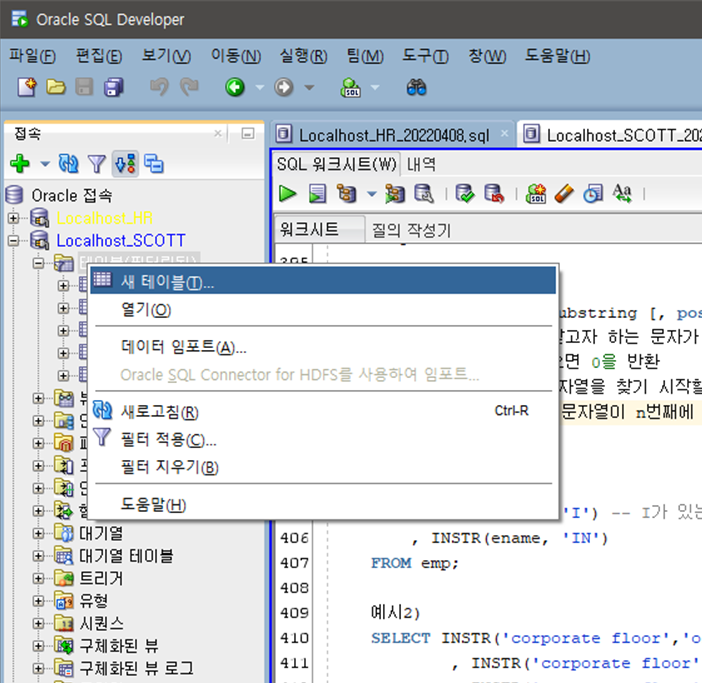
Task: Open the SQL Worksheet icon in main toolbar
Action: [x=351, y=87]
